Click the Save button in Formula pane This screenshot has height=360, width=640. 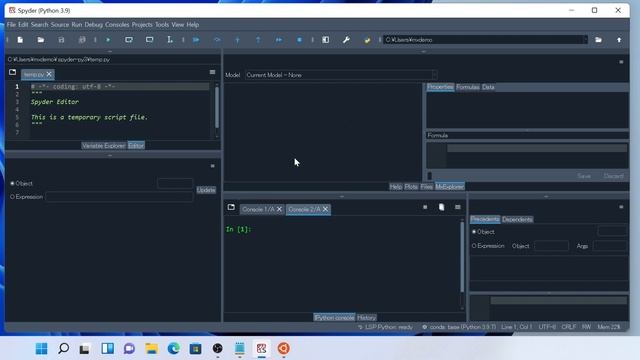click(x=584, y=176)
